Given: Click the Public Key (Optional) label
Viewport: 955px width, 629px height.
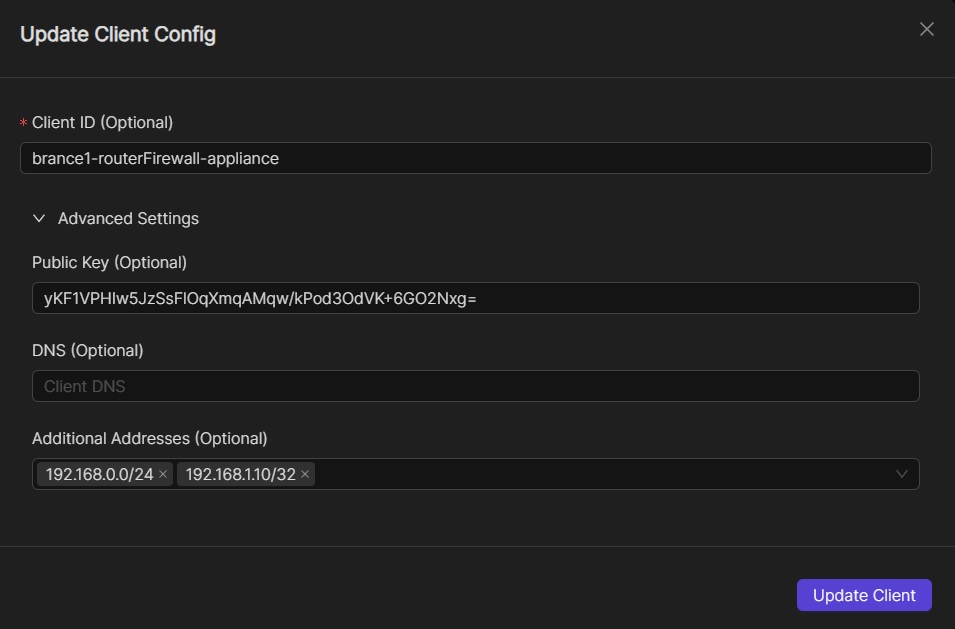Looking at the screenshot, I should tap(109, 262).
